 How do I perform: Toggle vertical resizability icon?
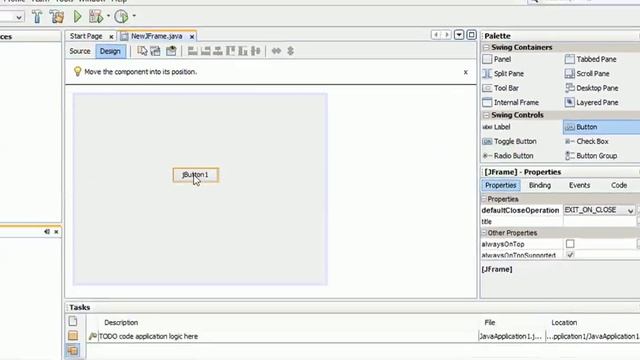290,51
